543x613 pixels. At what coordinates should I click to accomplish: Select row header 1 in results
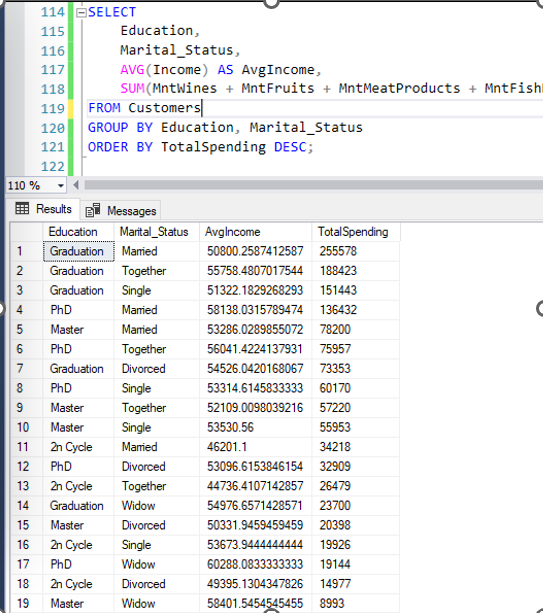[26, 251]
